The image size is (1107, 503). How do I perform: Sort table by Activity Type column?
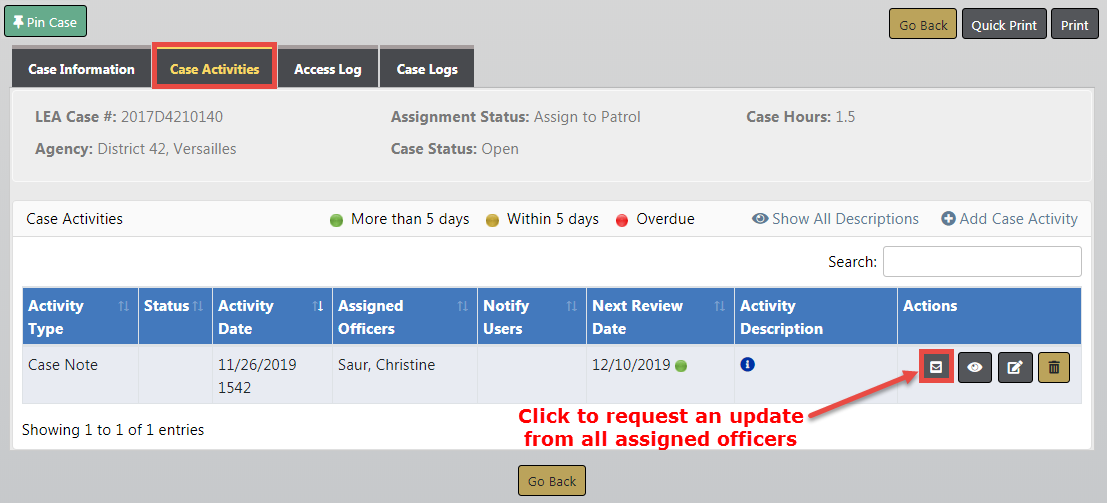click(x=78, y=317)
